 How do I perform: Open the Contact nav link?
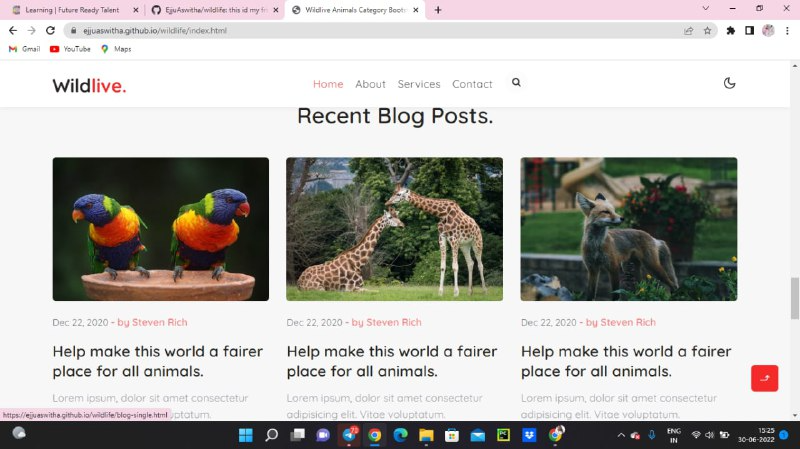click(x=472, y=84)
